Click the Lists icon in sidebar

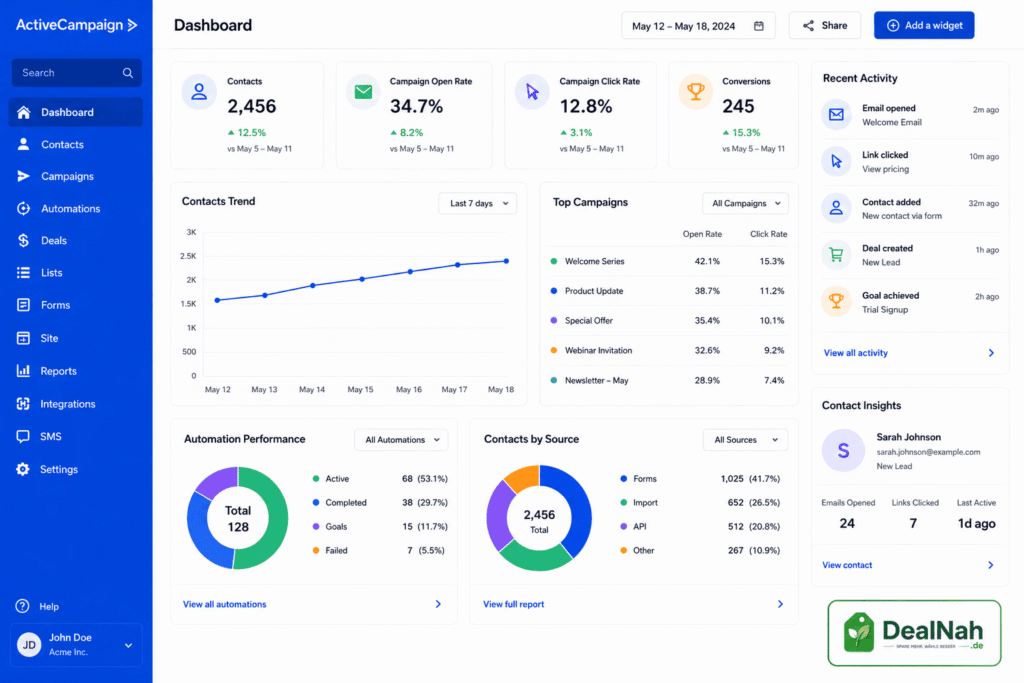[24, 272]
